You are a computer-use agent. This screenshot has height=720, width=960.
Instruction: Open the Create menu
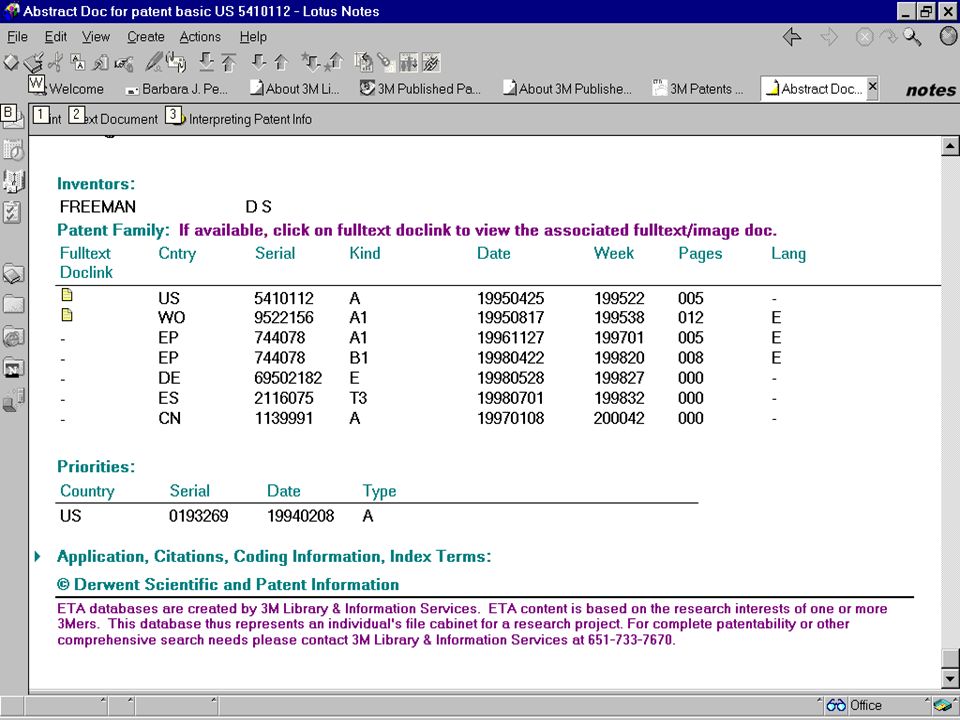coord(146,37)
